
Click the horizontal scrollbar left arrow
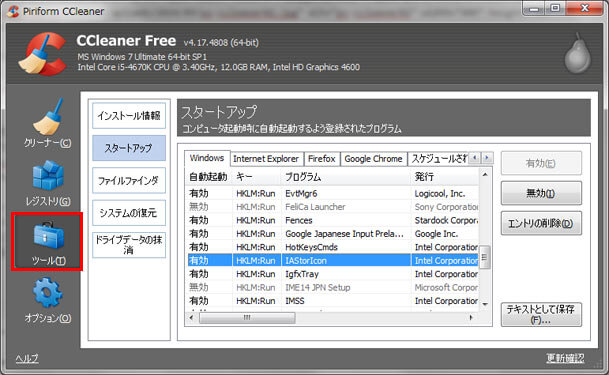191,318
